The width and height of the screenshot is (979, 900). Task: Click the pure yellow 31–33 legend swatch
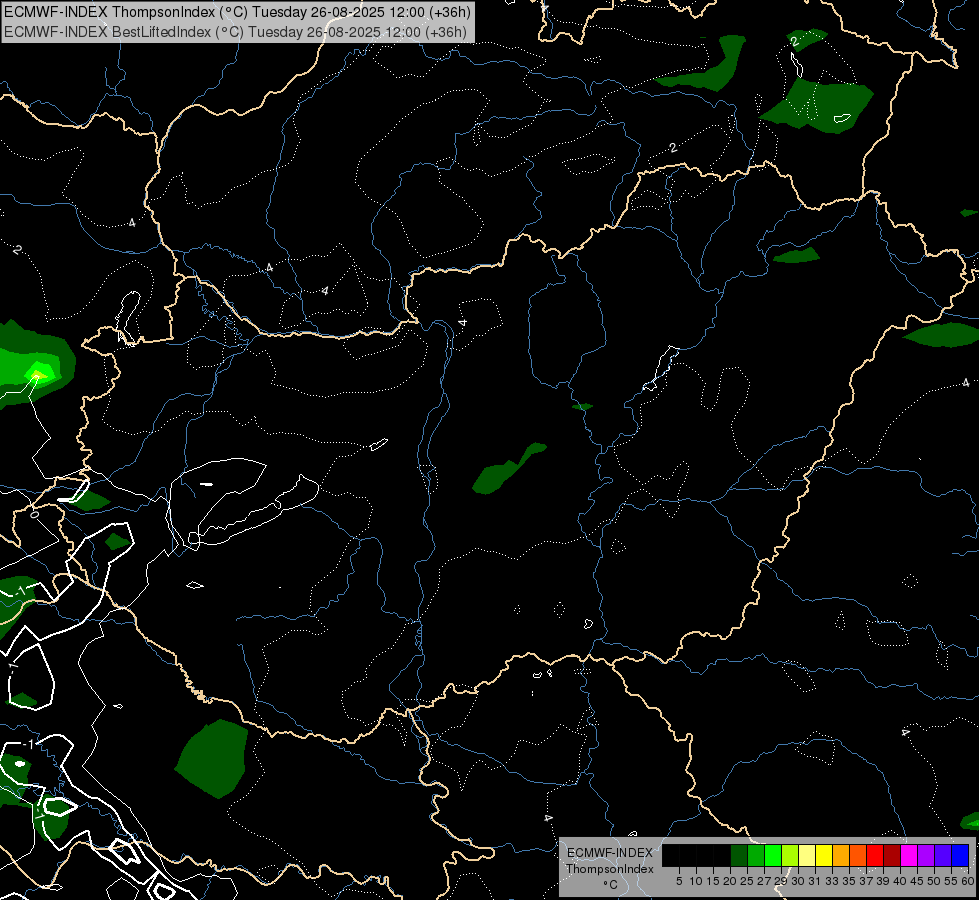[824, 855]
